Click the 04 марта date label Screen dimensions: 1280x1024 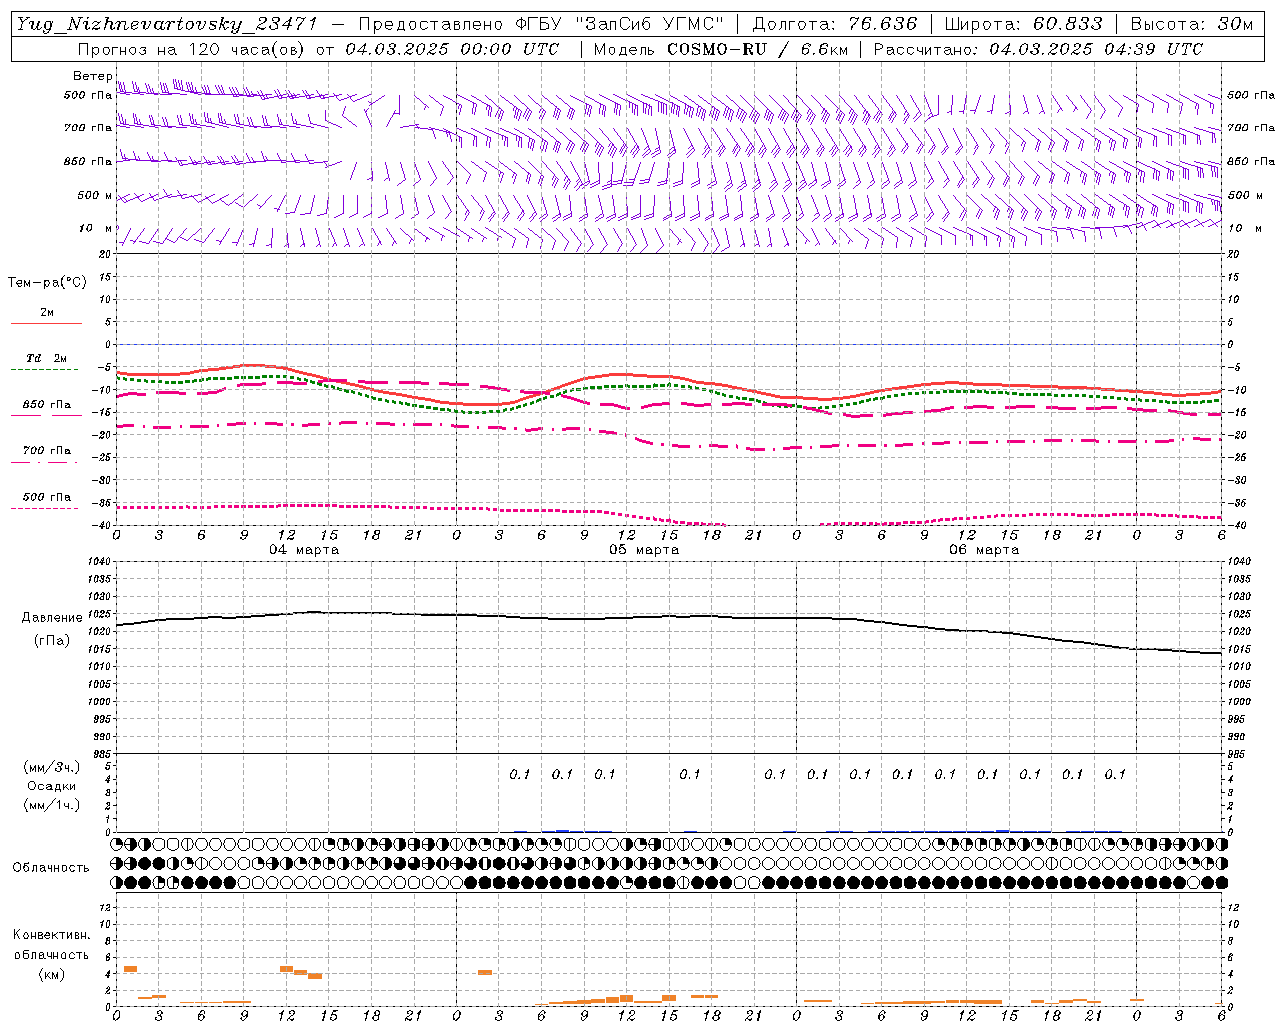pyautogui.click(x=304, y=550)
